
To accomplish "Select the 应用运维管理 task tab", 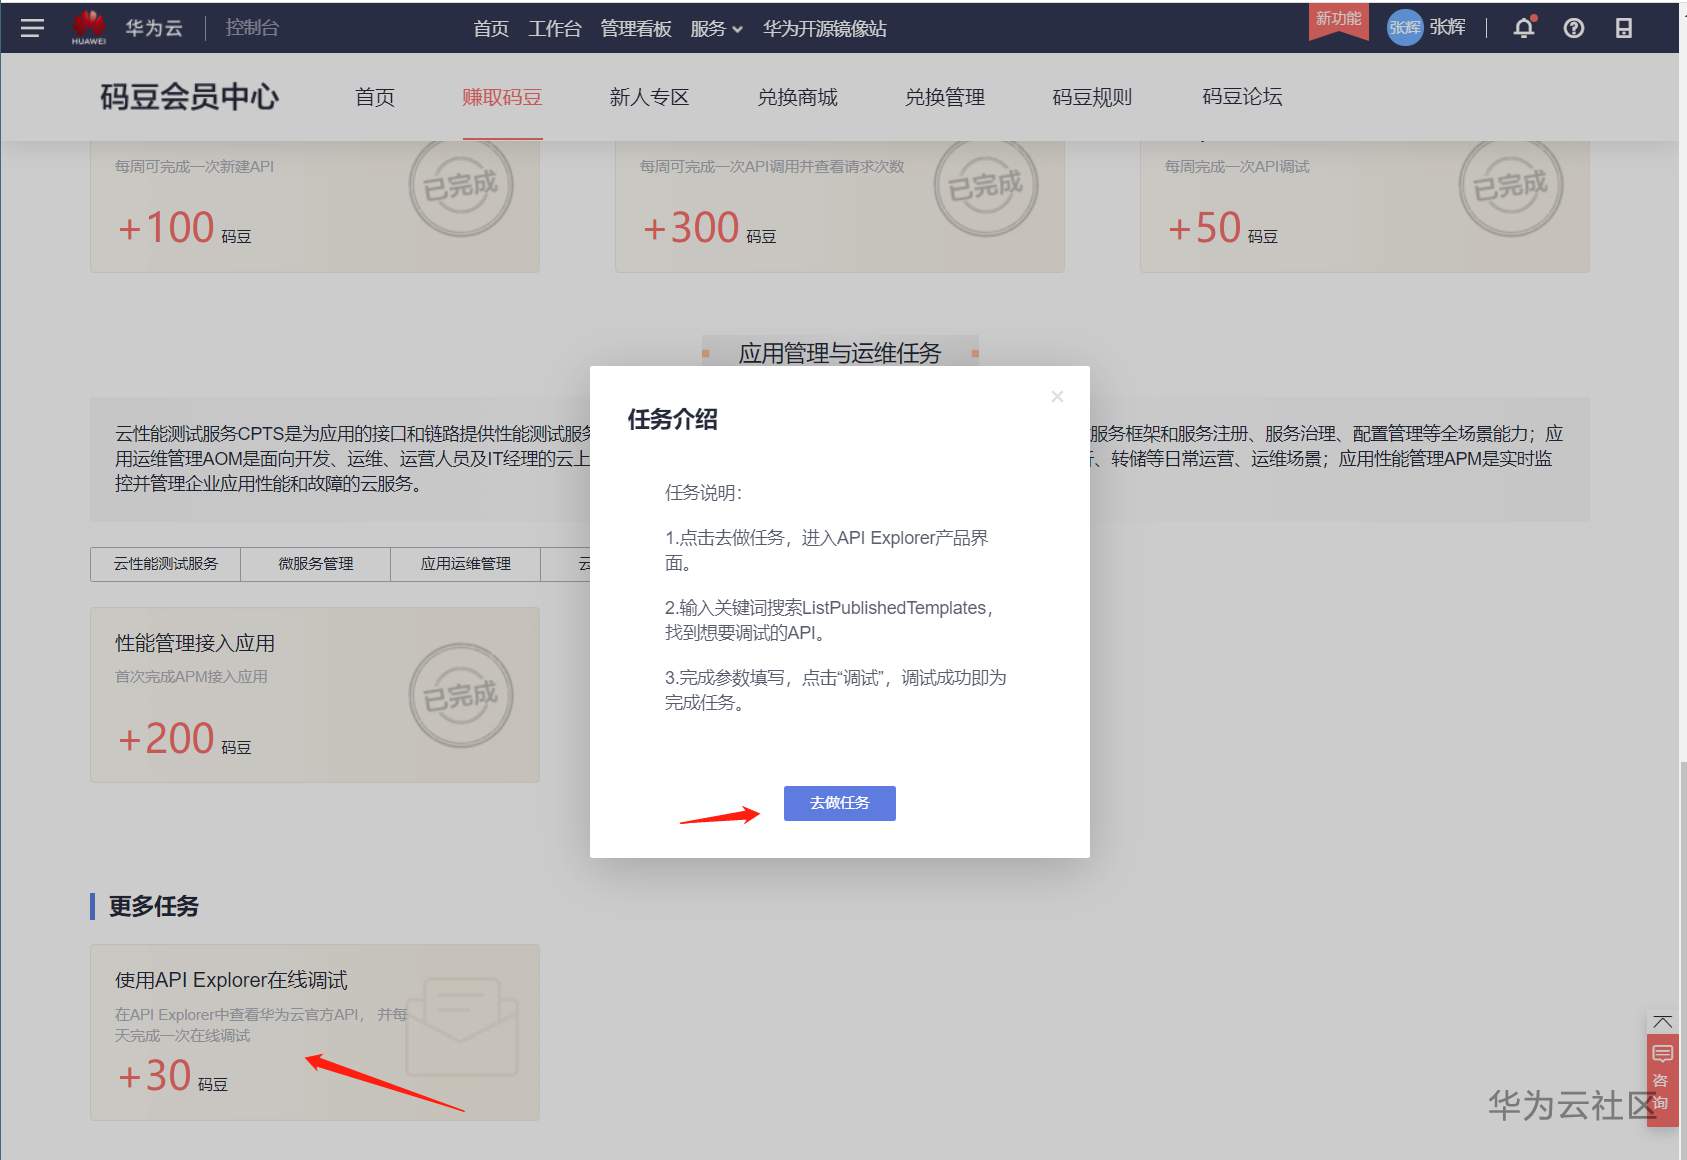I will (466, 564).
